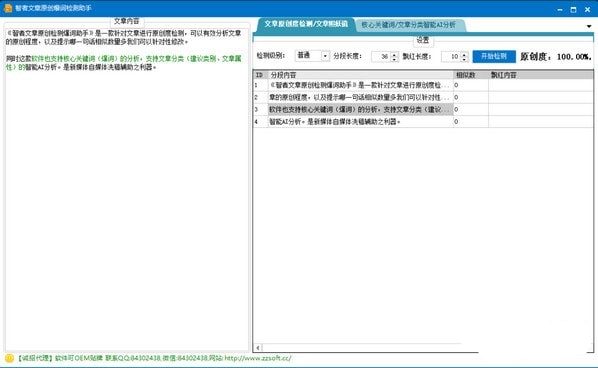The image size is (598, 368).
Task: Click the 设置 group label
Action: pyautogui.click(x=423, y=40)
